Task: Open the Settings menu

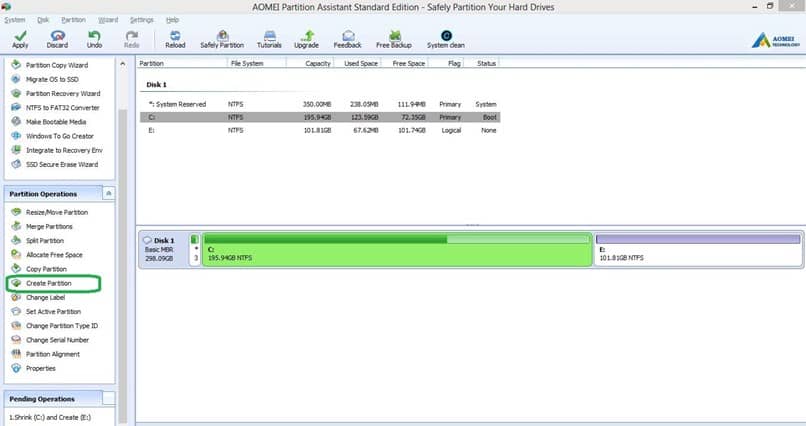Action: click(141, 20)
